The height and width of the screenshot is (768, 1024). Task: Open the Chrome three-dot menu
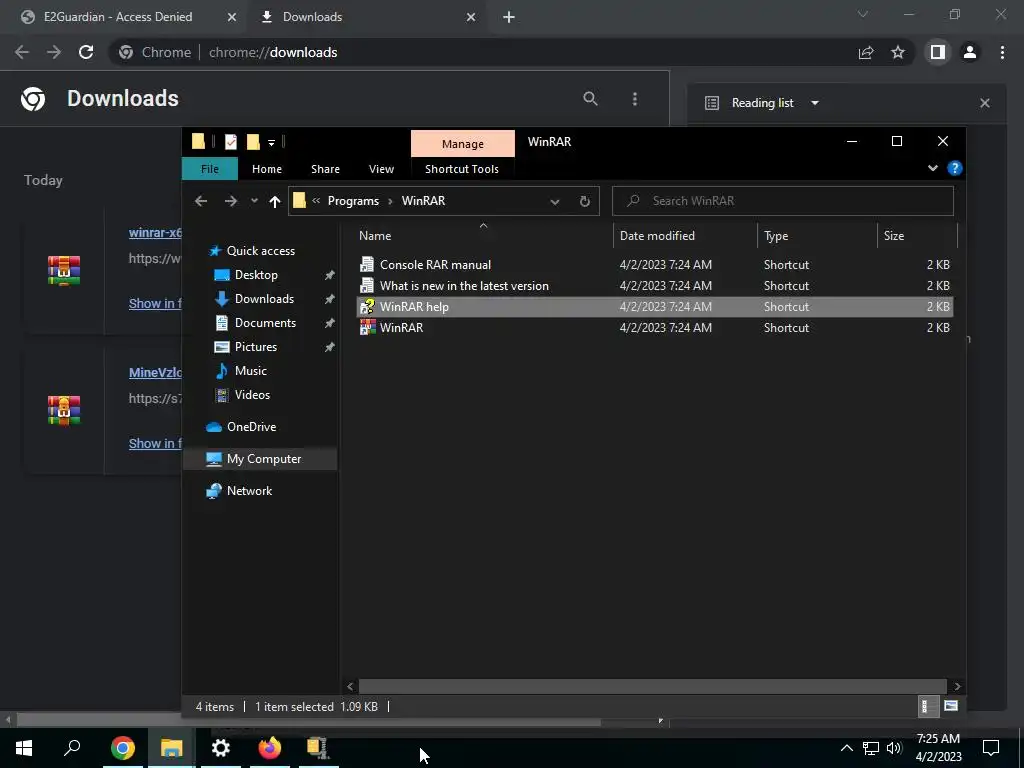(x=1002, y=52)
